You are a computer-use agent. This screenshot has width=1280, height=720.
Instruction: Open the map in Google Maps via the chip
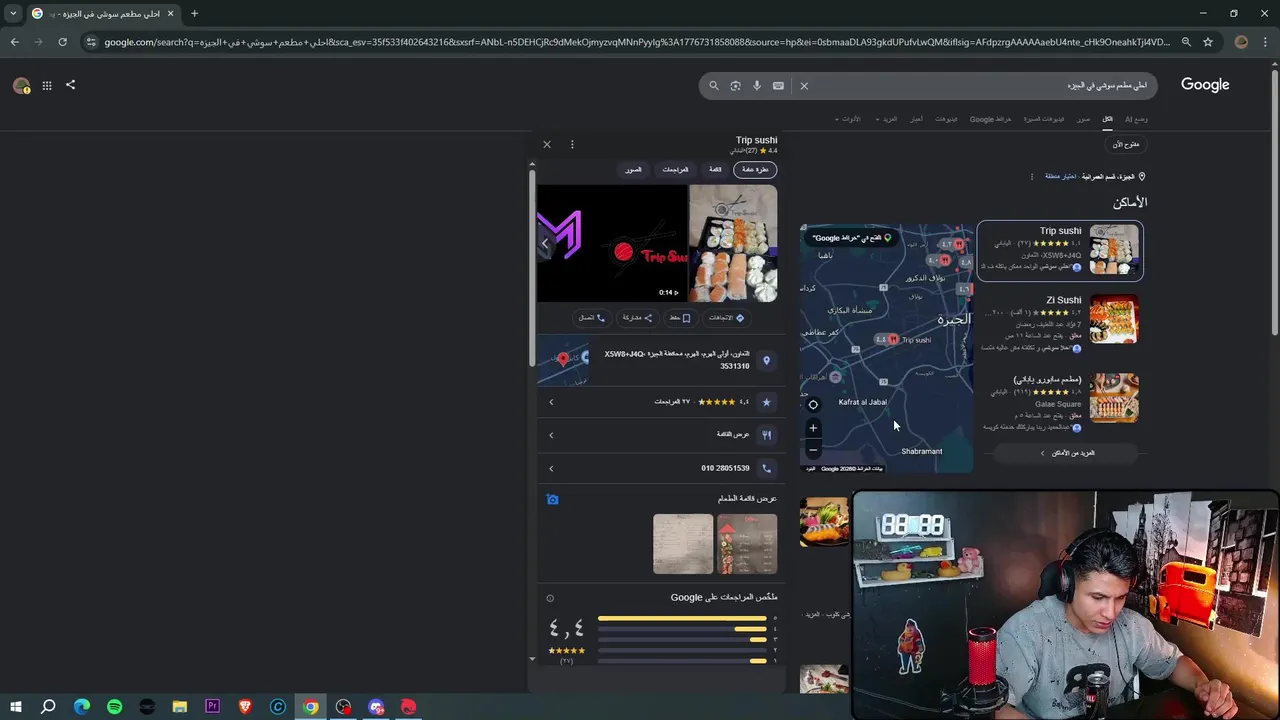click(x=851, y=238)
